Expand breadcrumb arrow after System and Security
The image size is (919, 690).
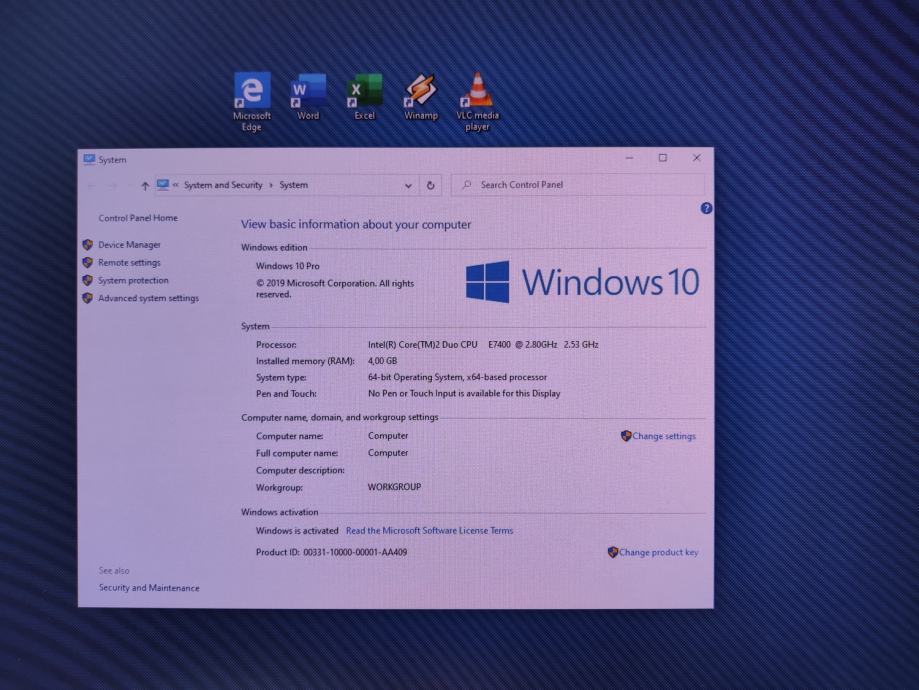point(271,185)
